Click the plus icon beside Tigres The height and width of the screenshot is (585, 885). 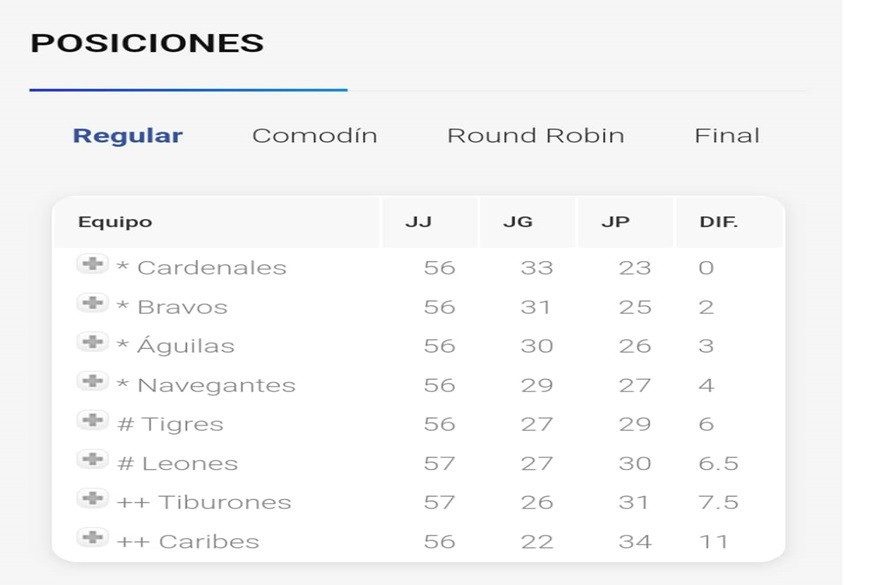pyautogui.click(x=92, y=421)
